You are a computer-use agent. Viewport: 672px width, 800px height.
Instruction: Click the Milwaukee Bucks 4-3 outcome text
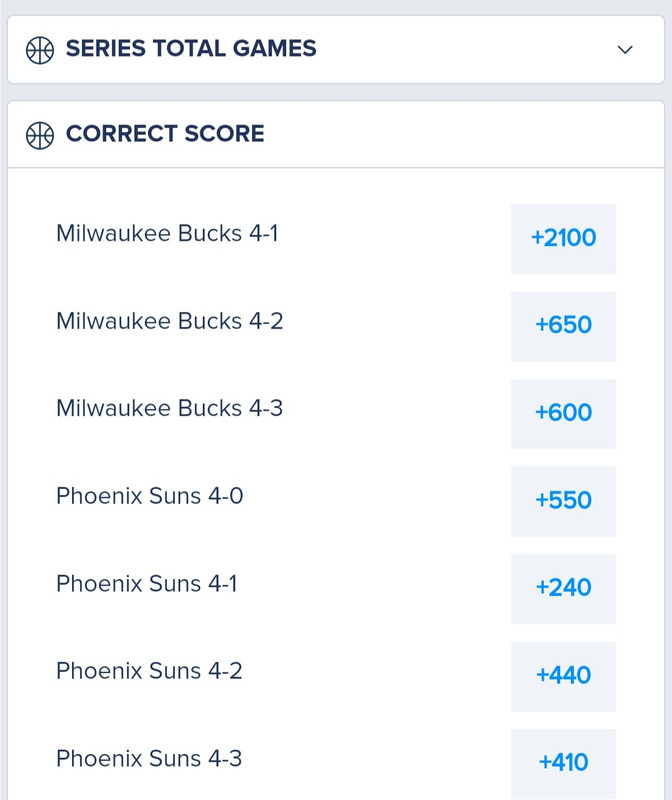[169, 409]
